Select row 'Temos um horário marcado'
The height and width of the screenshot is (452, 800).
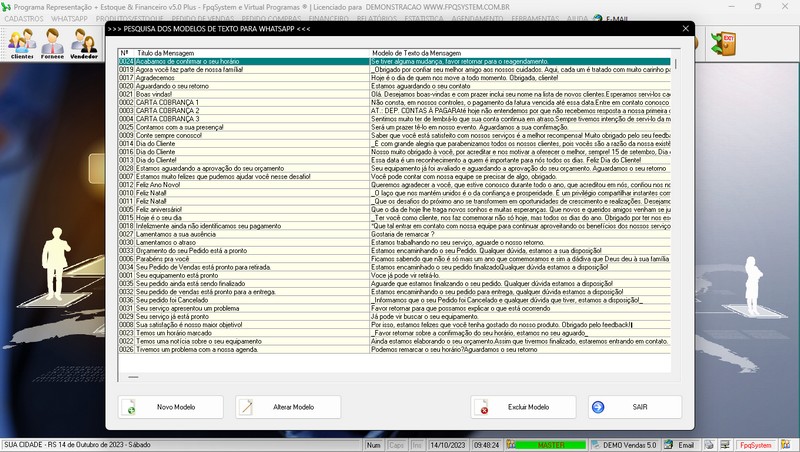click(x=394, y=333)
